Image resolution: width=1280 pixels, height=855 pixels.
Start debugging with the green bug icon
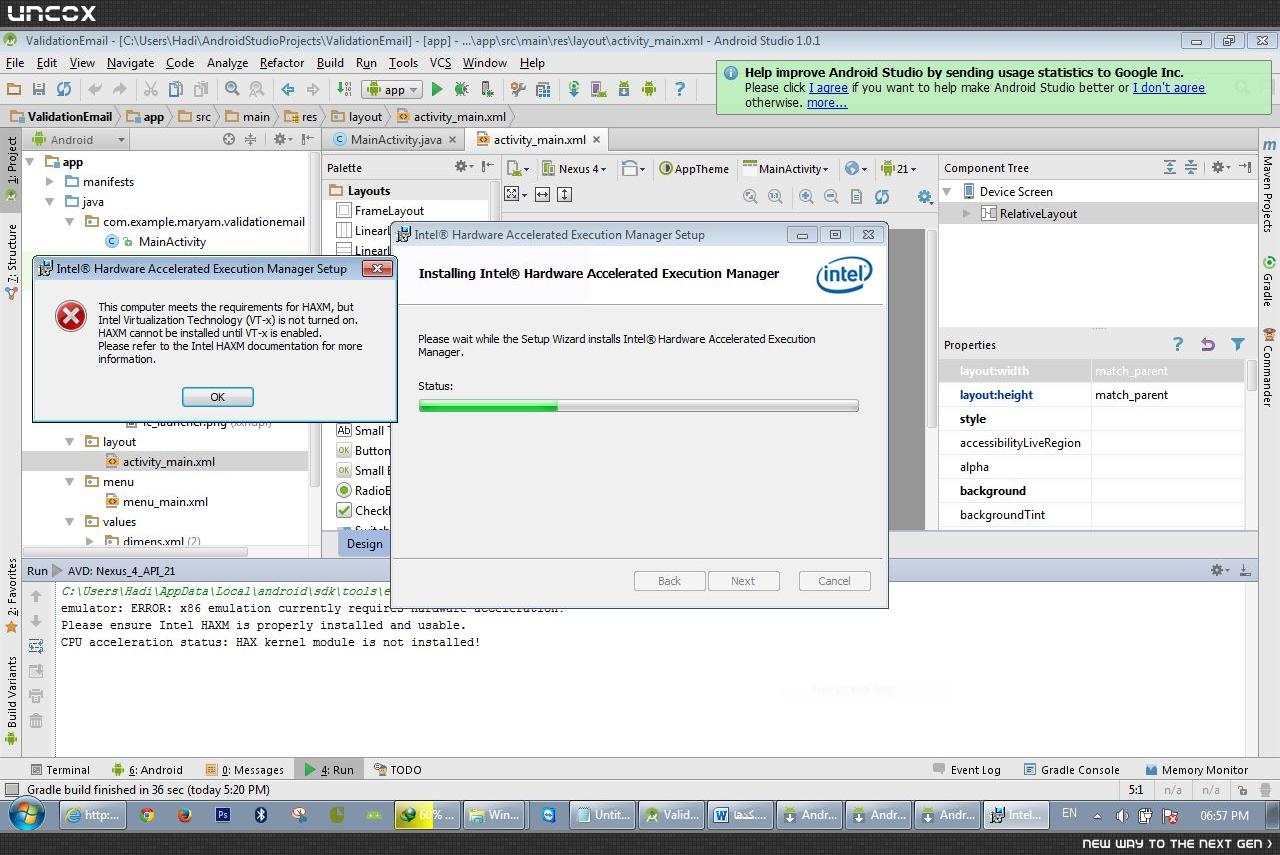click(x=461, y=89)
